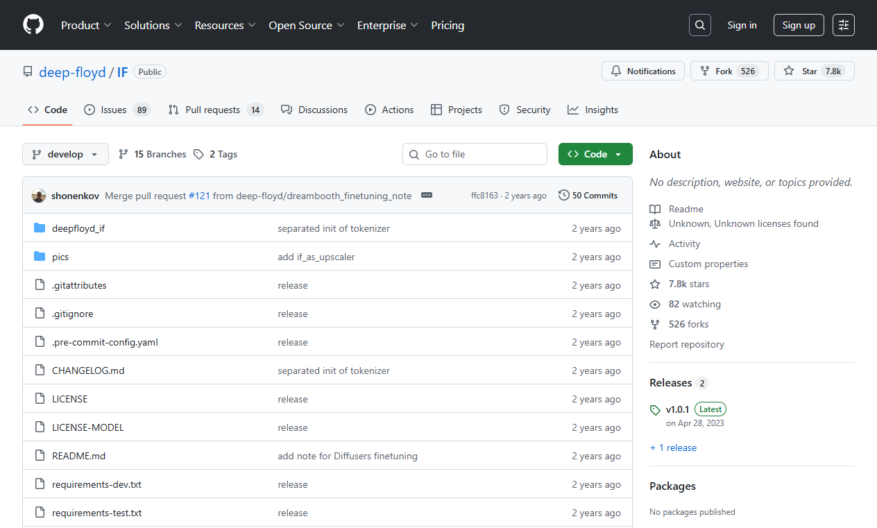
Task: Expand commit message ellipsis icon
Action: click(x=427, y=195)
